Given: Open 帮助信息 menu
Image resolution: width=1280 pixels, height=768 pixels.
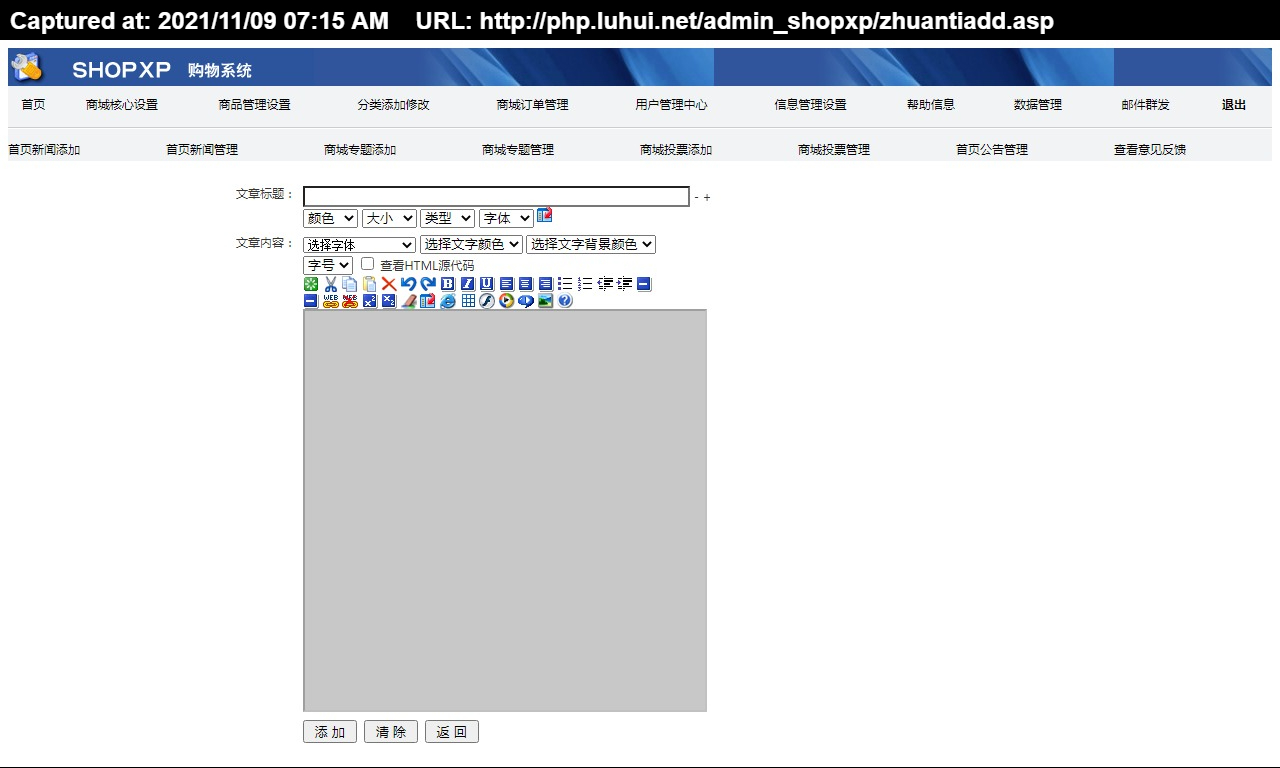Looking at the screenshot, I should [x=931, y=105].
